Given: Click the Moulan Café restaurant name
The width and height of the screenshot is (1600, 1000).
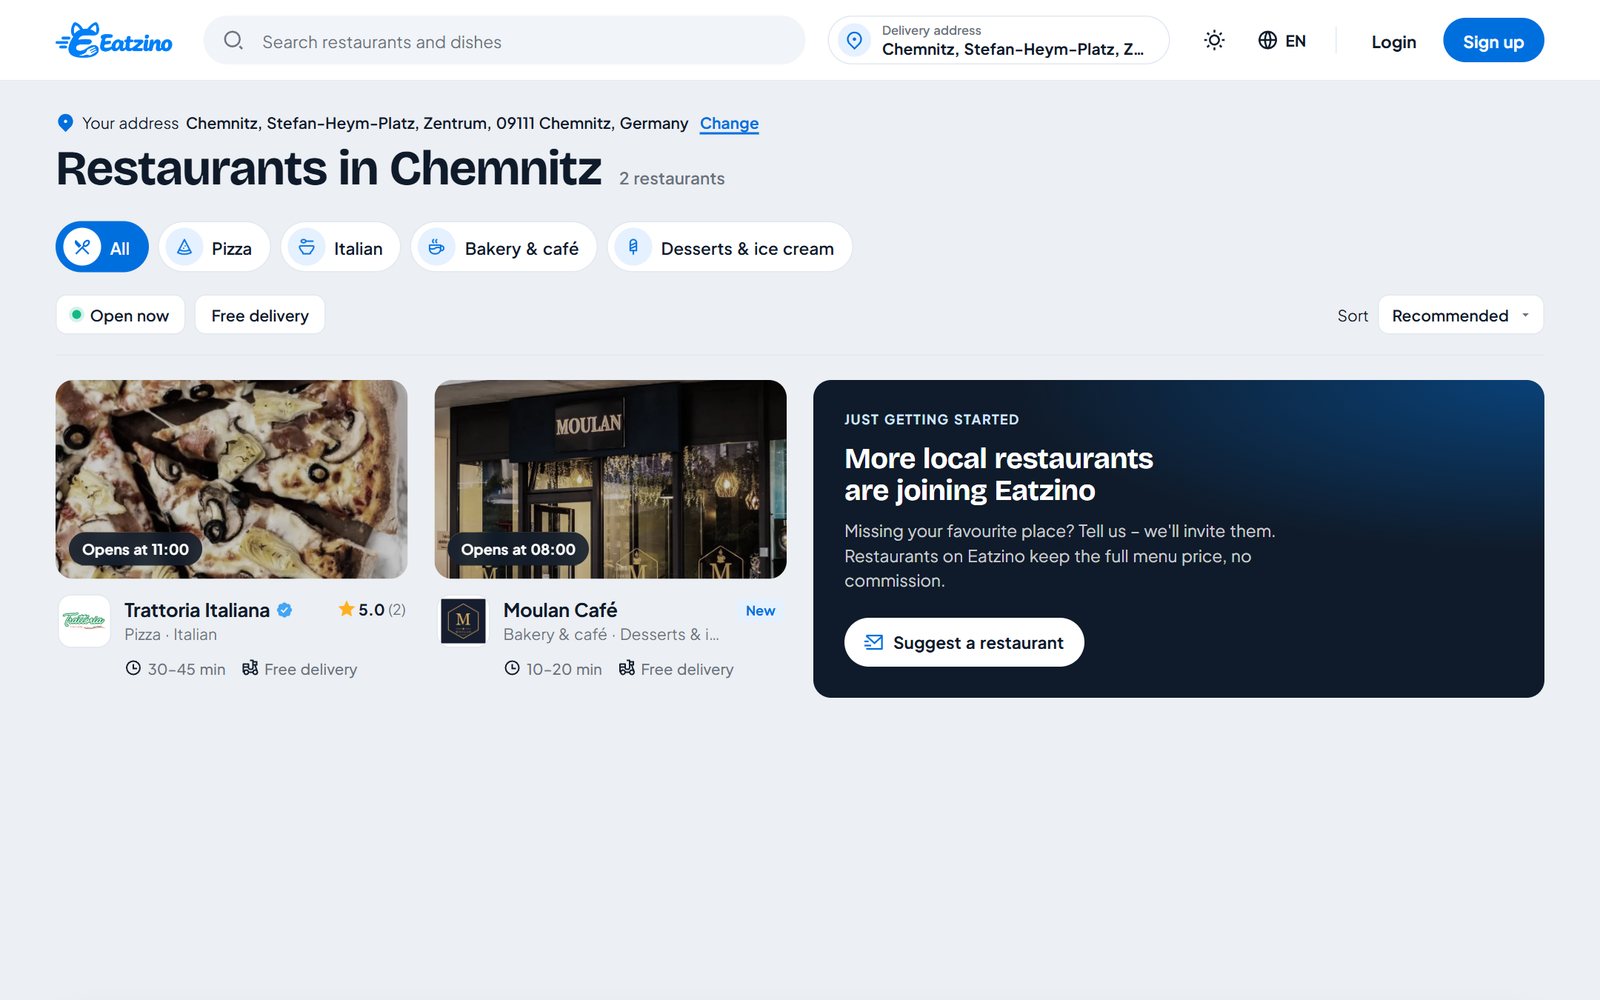Looking at the screenshot, I should click(560, 610).
